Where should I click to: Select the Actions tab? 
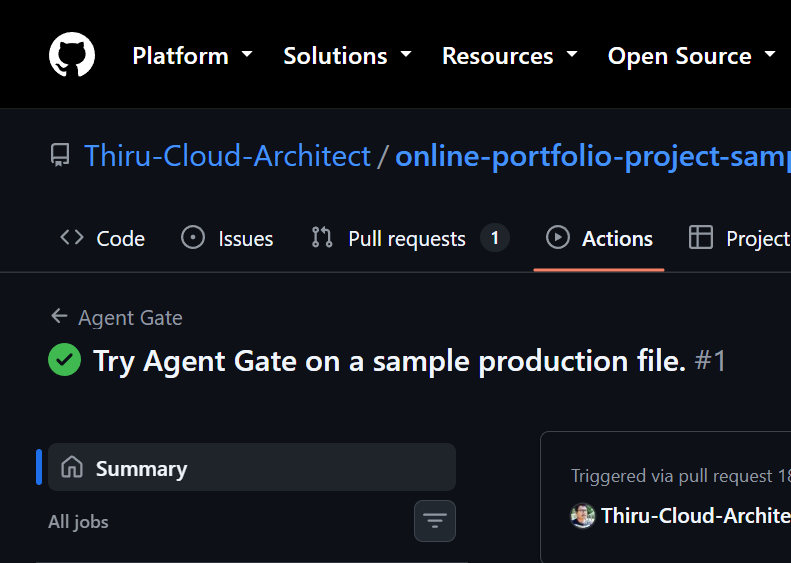click(x=599, y=239)
